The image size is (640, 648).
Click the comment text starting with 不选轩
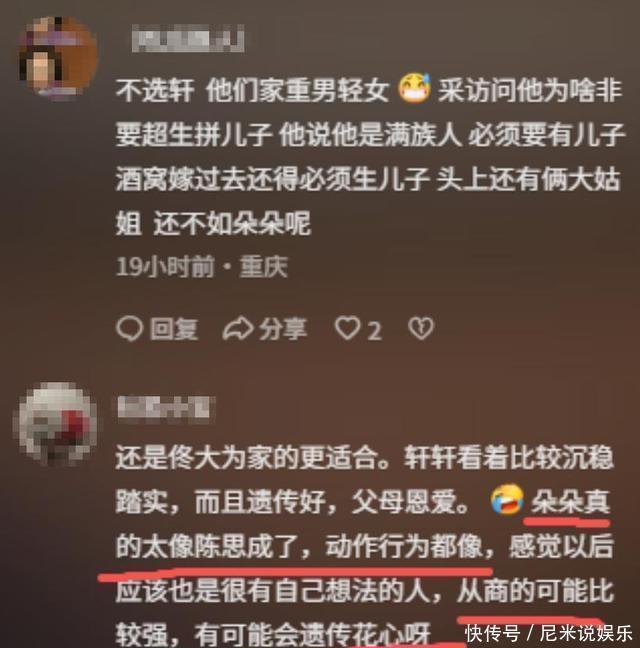[x=370, y=157]
